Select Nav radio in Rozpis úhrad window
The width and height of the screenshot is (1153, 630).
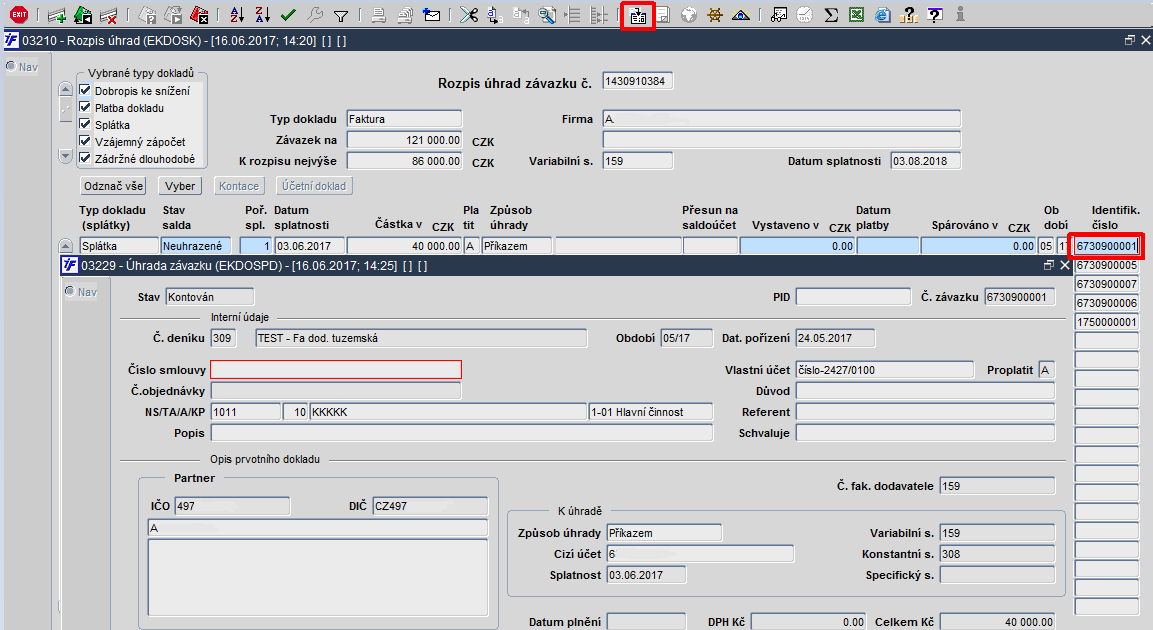click(x=11, y=66)
